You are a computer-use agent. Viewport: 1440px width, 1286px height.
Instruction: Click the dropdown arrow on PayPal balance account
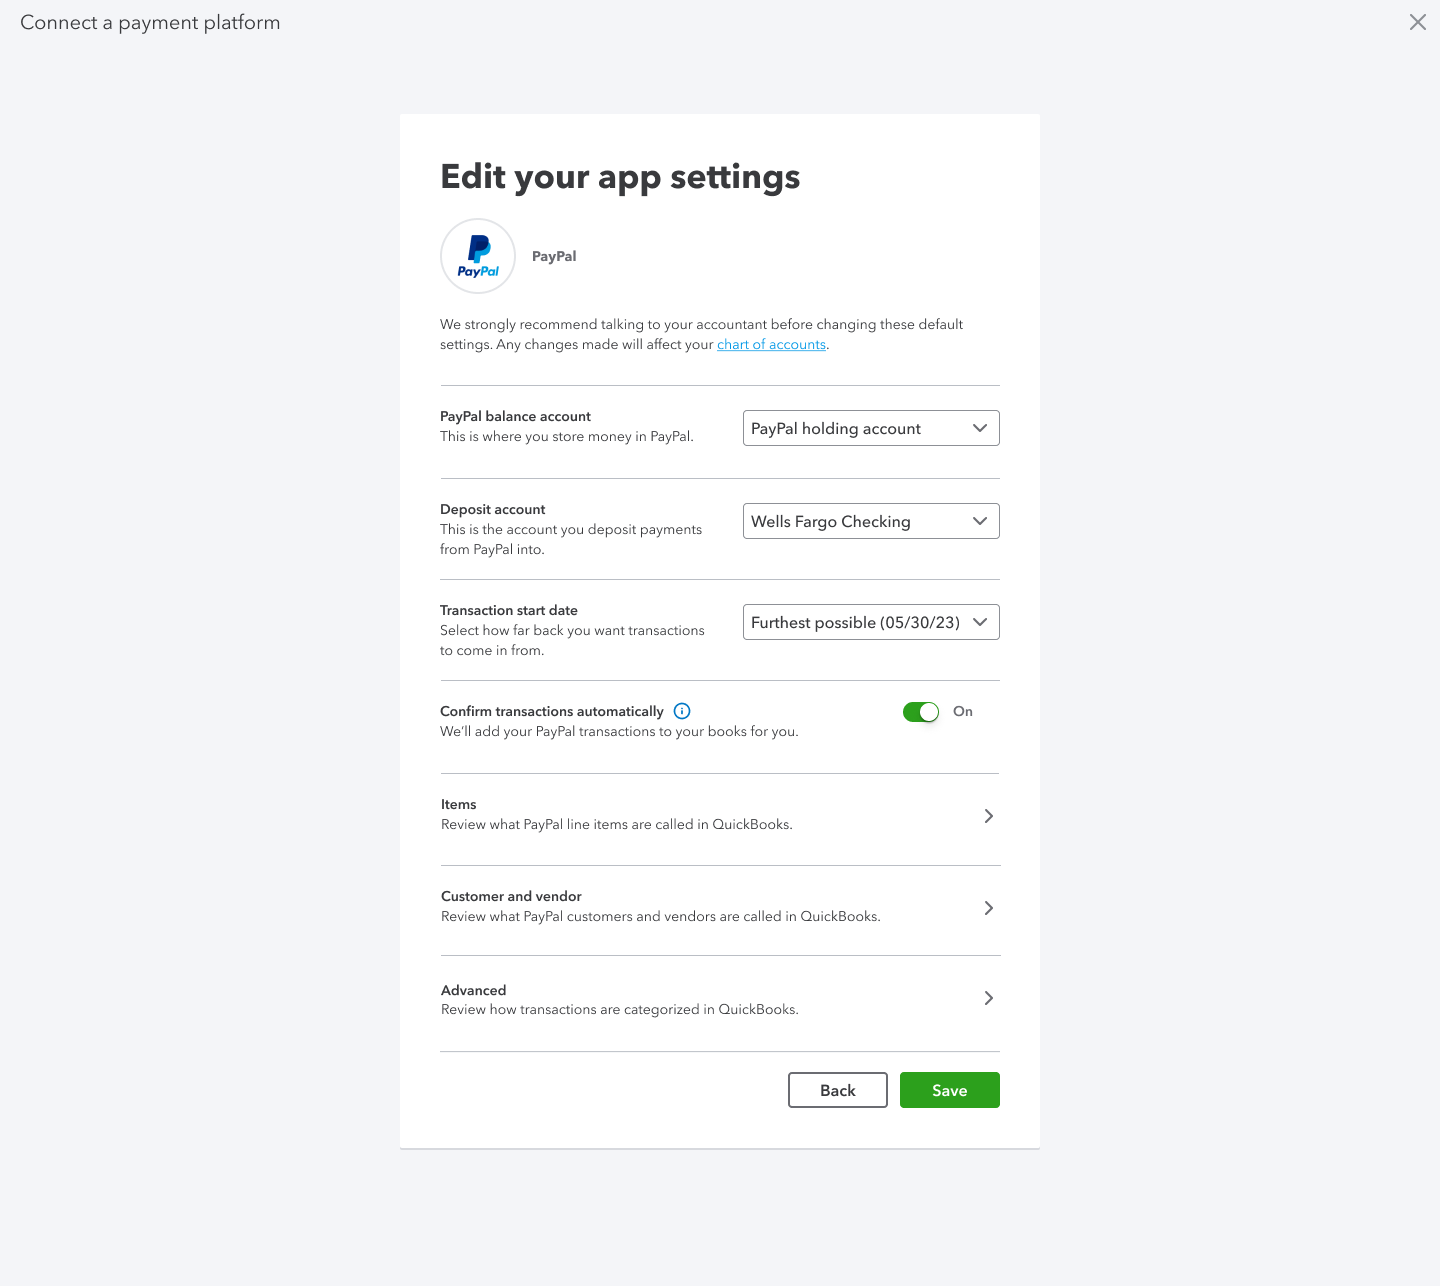pyautogui.click(x=980, y=428)
